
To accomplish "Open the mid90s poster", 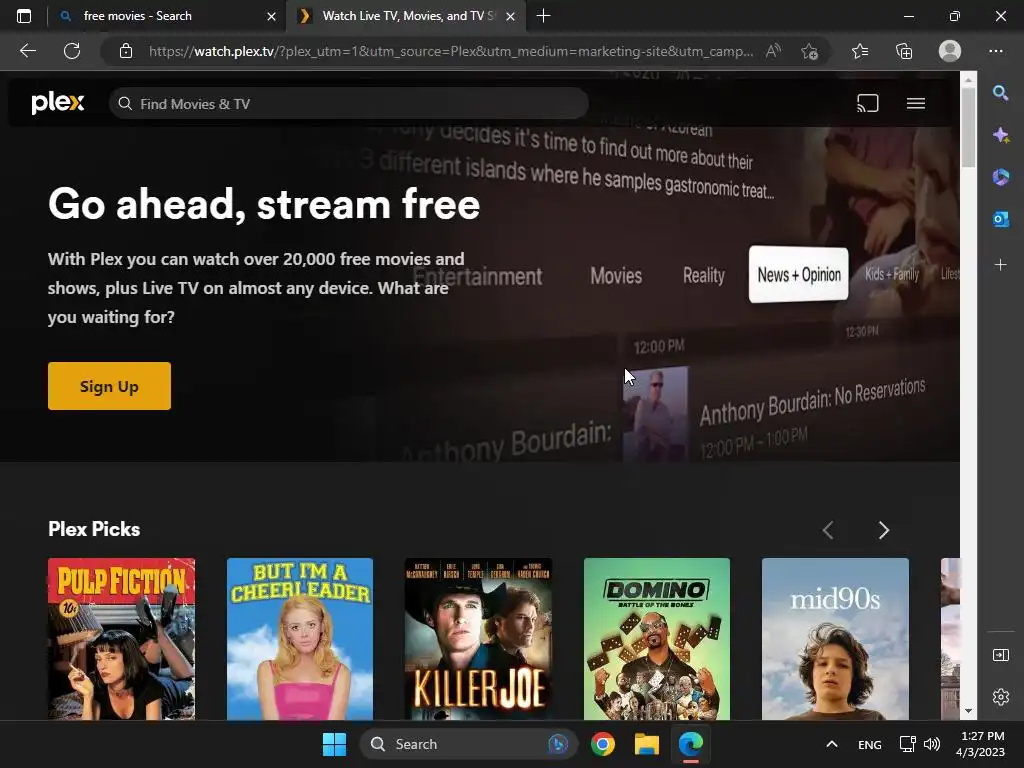I will 835,639.
